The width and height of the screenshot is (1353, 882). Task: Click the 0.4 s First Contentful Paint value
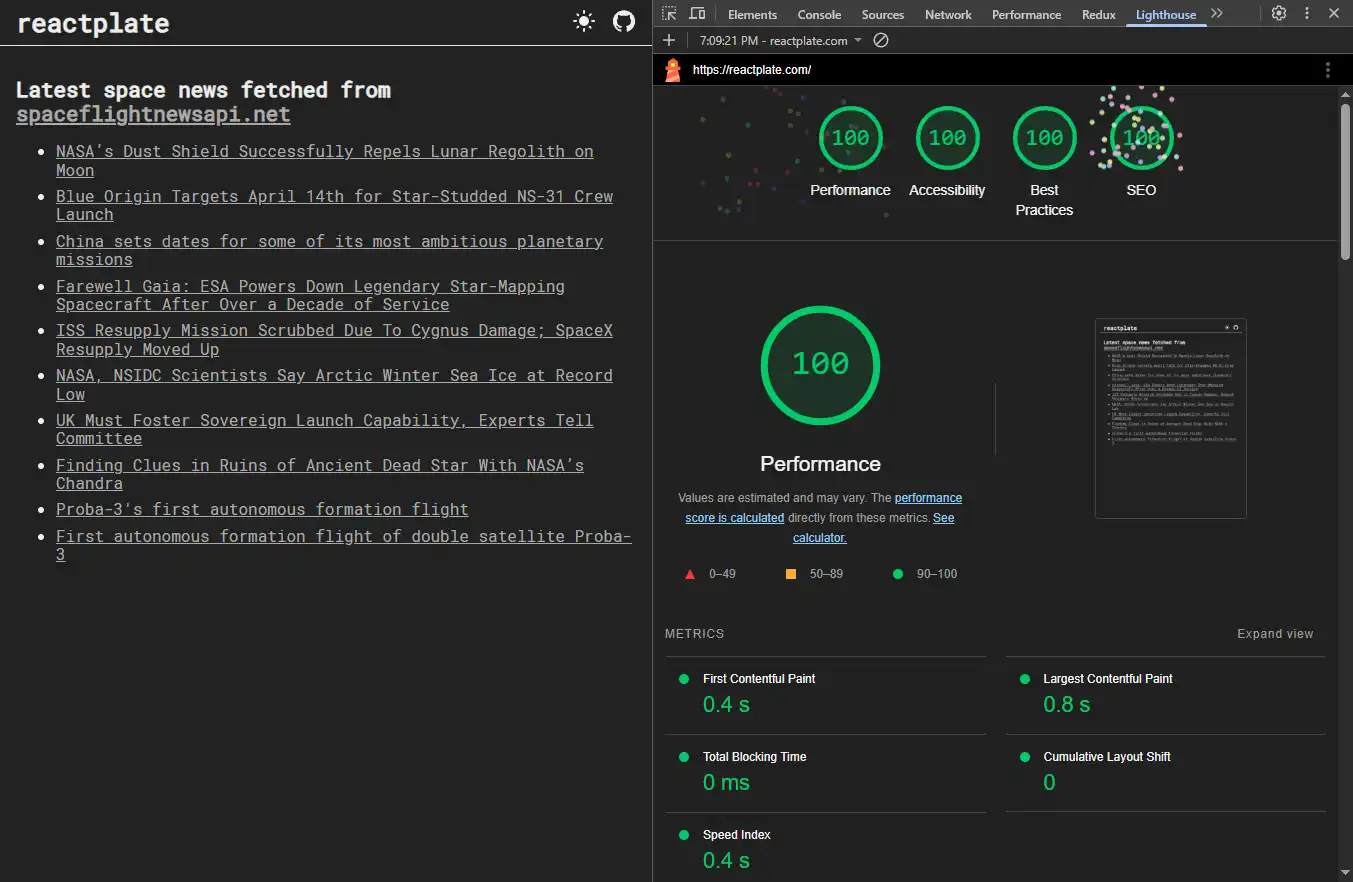coord(726,704)
